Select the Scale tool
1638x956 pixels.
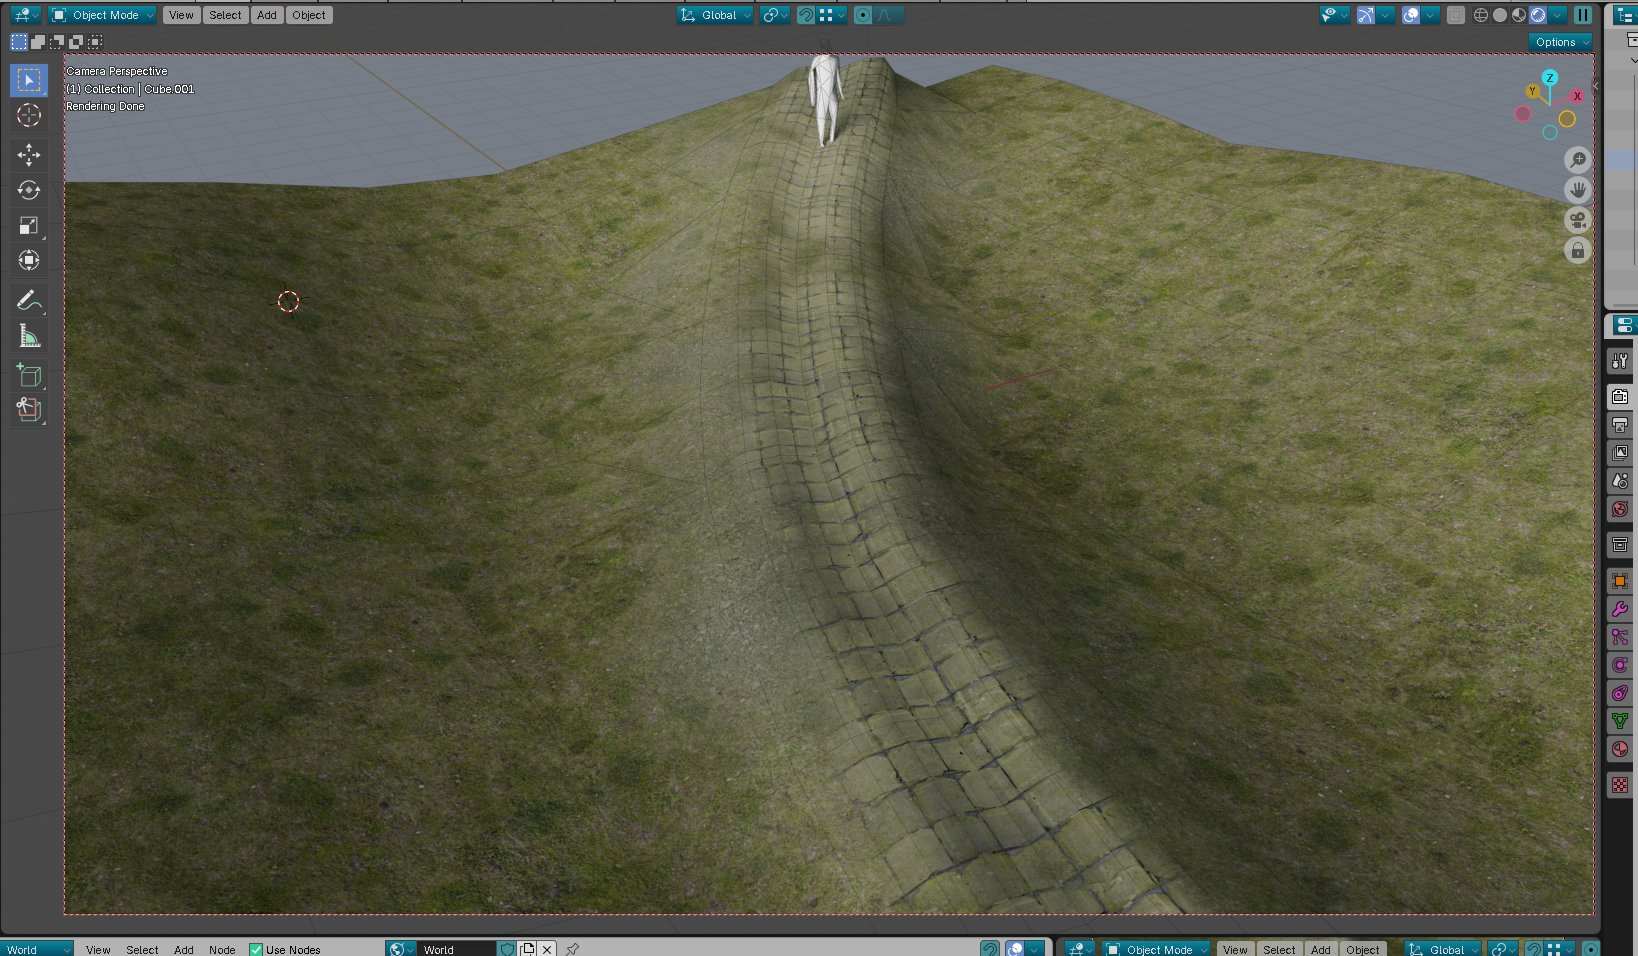[x=29, y=225]
